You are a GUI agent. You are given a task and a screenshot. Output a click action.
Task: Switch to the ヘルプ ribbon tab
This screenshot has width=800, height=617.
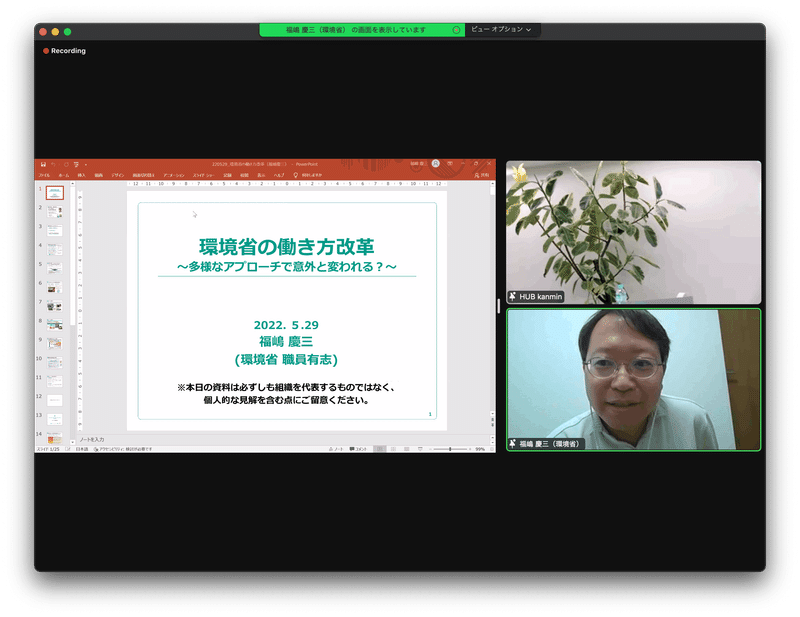(279, 175)
